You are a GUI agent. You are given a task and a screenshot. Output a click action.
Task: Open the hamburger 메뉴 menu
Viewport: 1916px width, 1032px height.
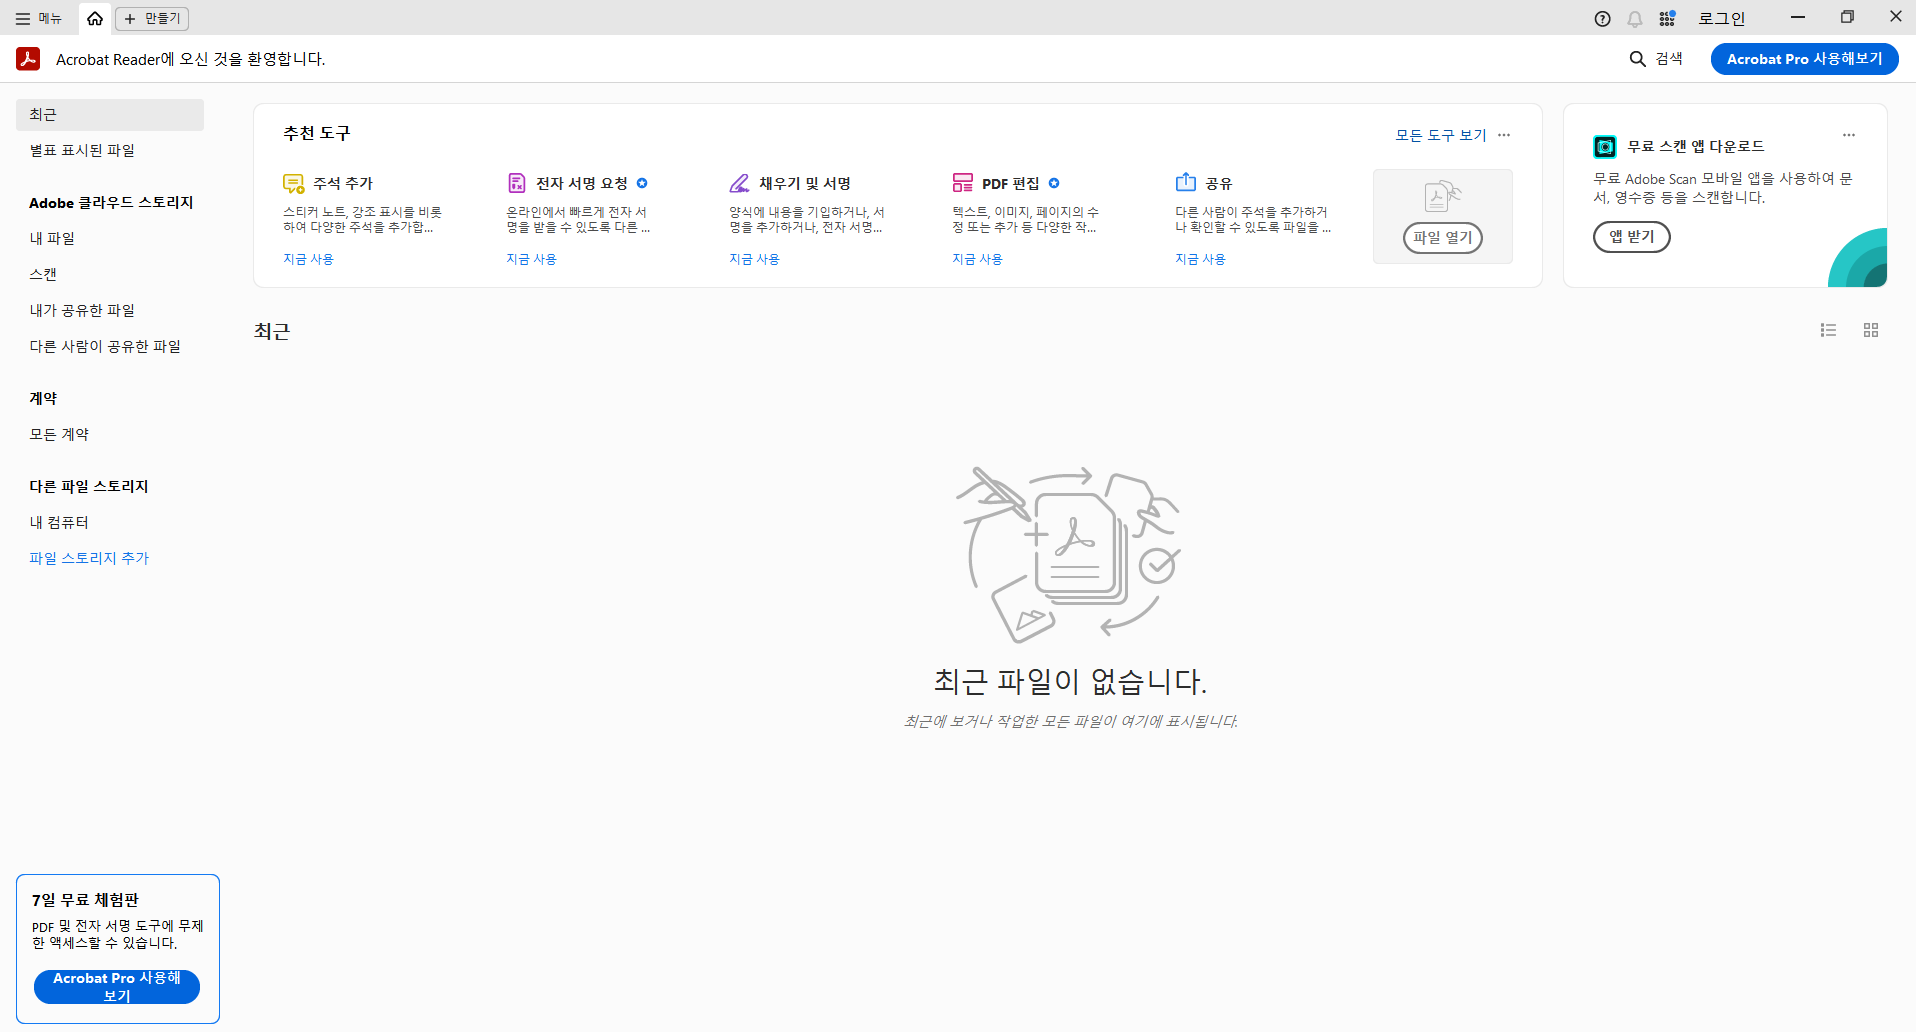38,18
